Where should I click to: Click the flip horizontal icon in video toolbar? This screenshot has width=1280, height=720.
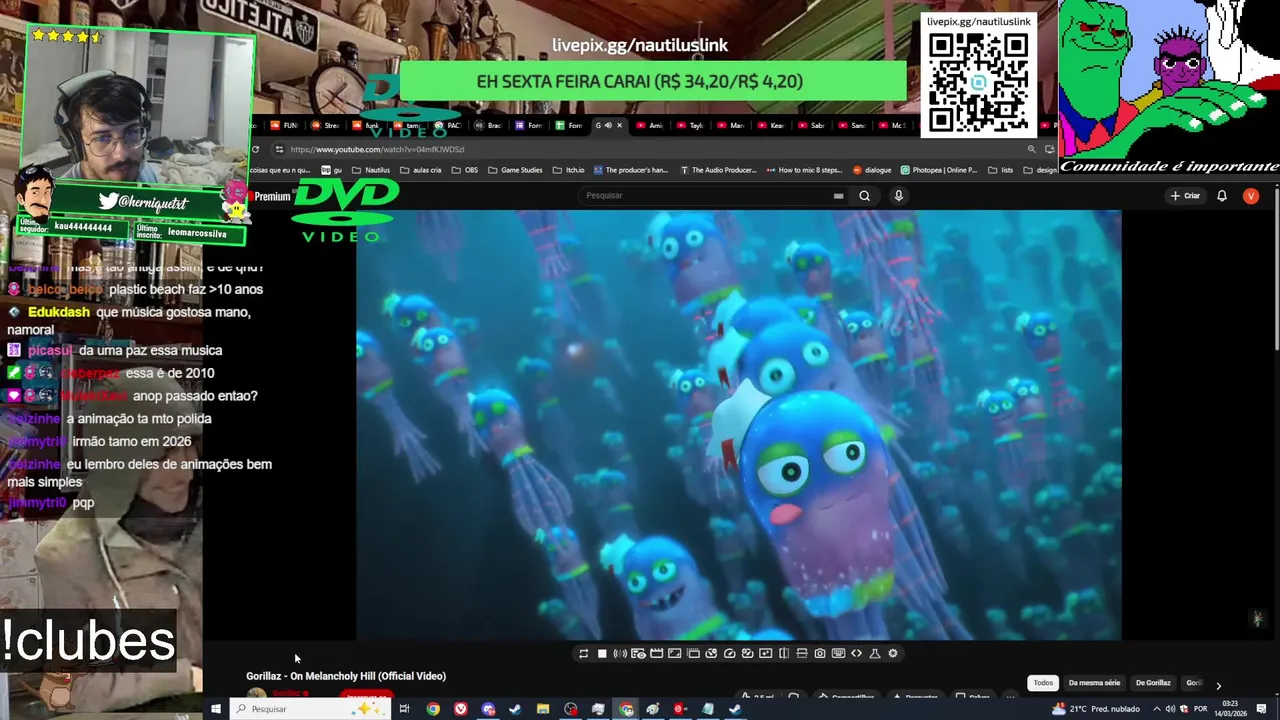pos(784,653)
